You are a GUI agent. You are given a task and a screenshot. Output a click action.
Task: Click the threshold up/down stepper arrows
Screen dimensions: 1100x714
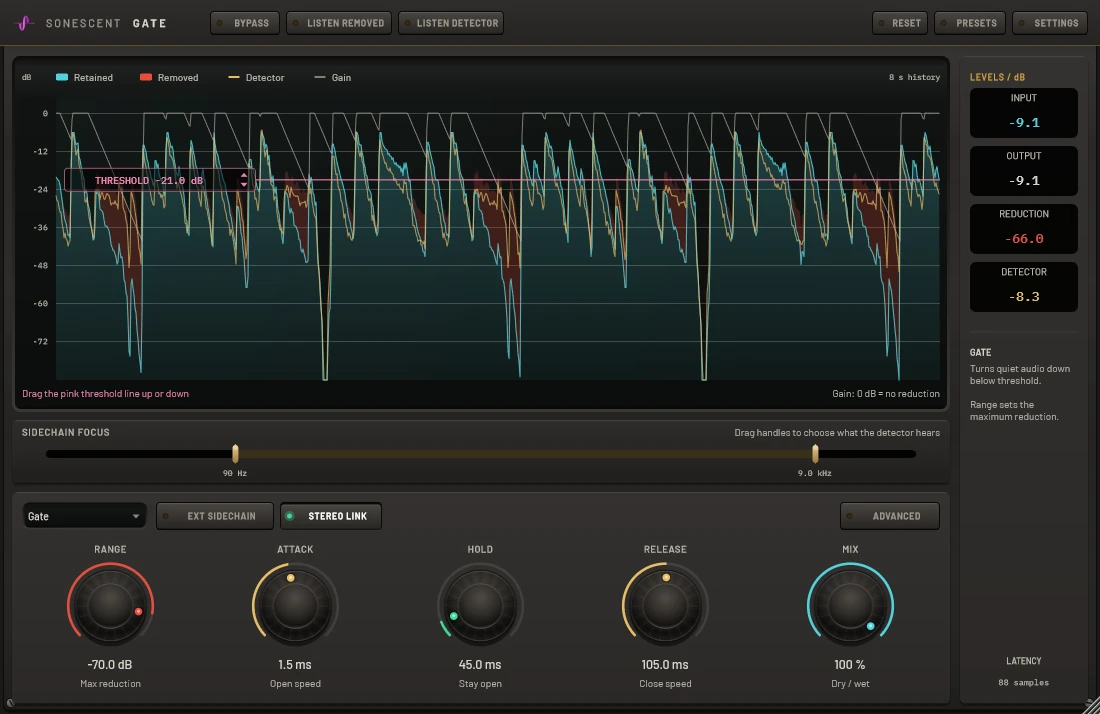243,180
